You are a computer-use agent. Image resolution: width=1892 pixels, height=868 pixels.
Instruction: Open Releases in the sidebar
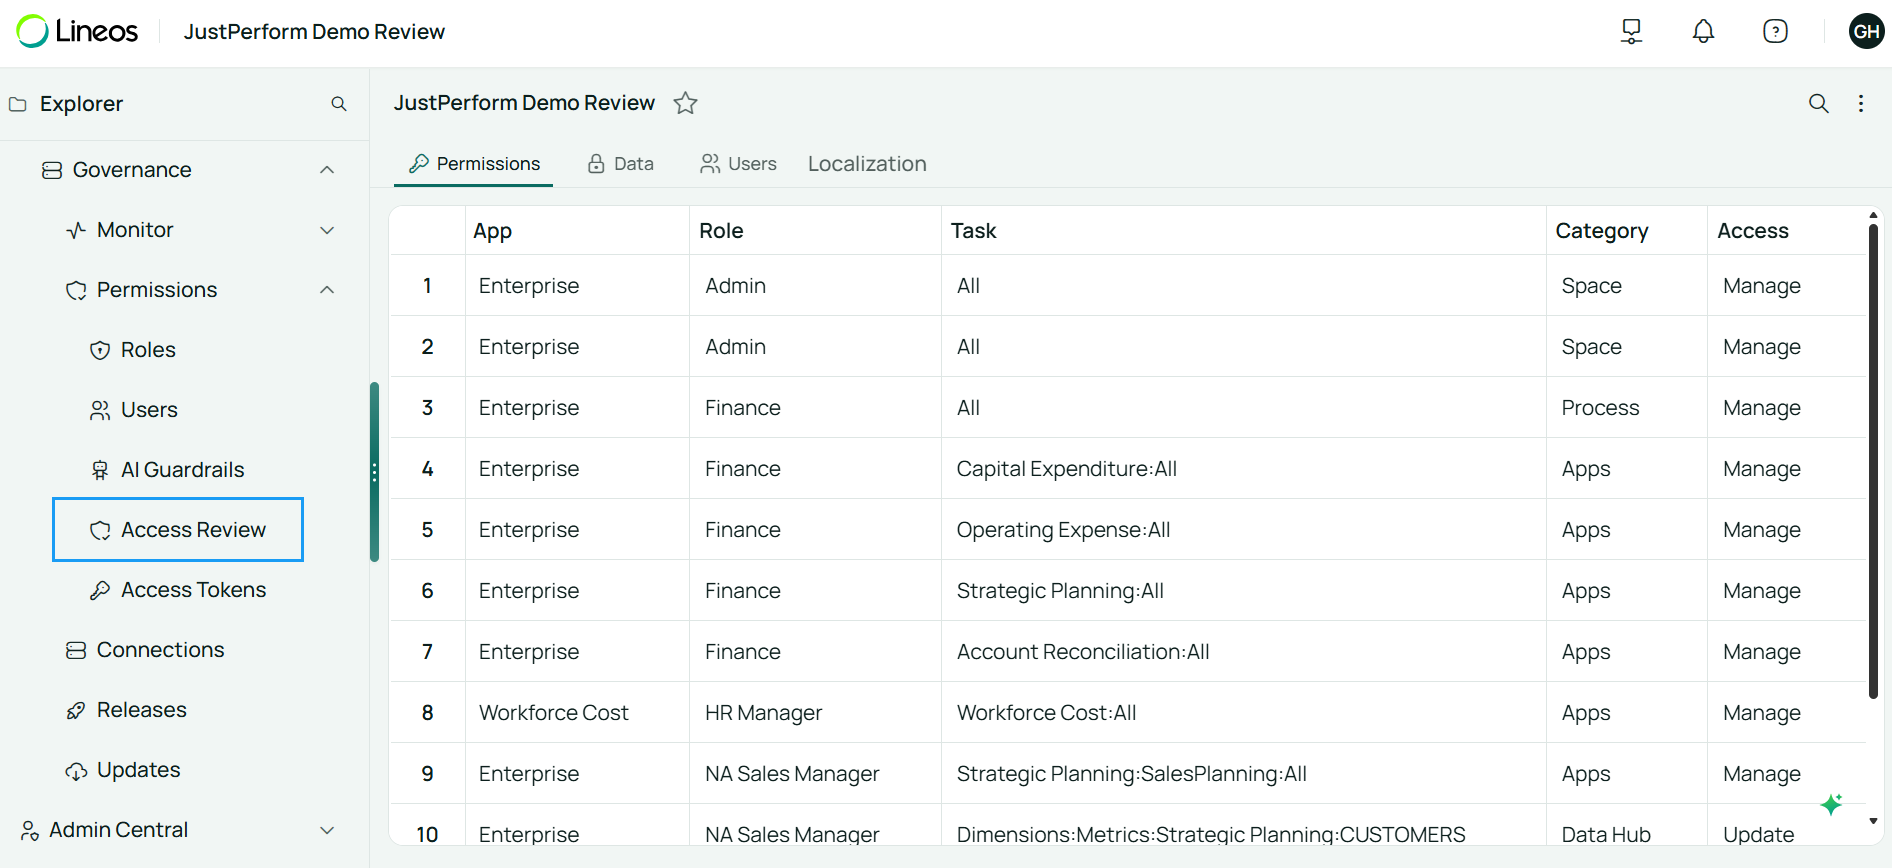coord(141,710)
